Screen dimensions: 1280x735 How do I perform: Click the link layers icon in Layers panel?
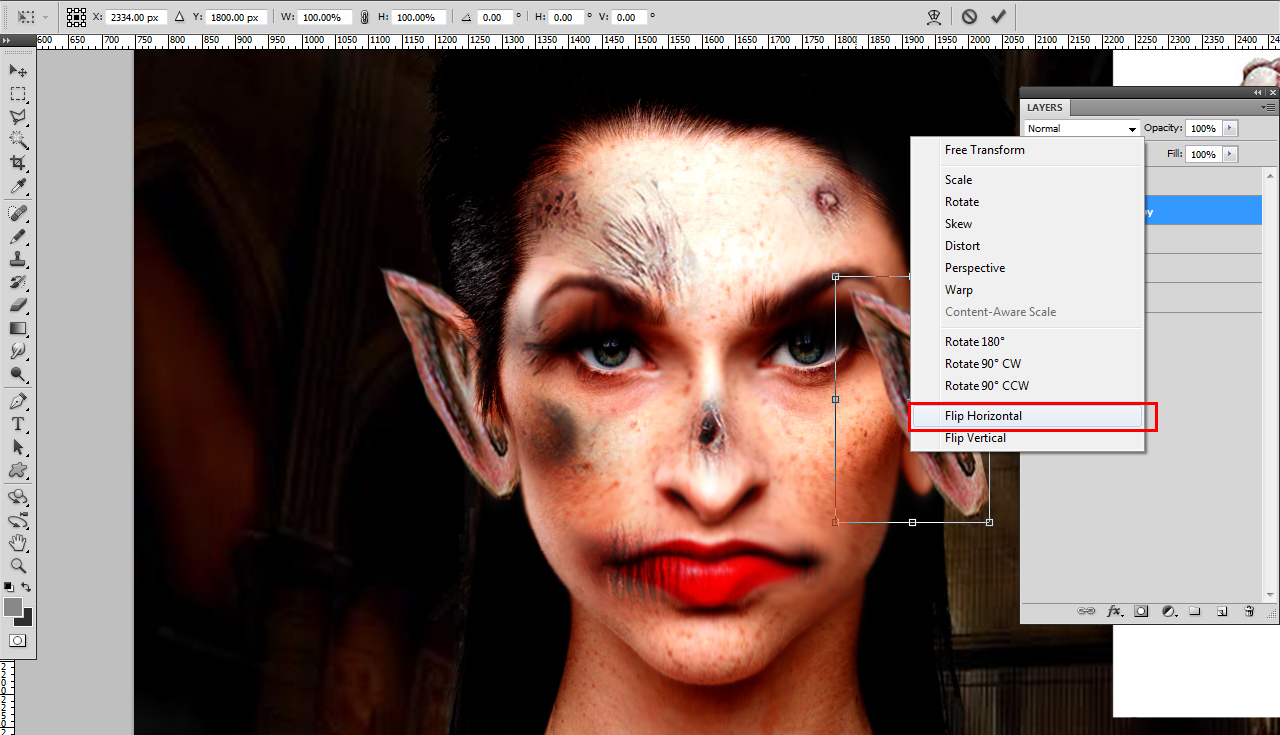point(1087,610)
